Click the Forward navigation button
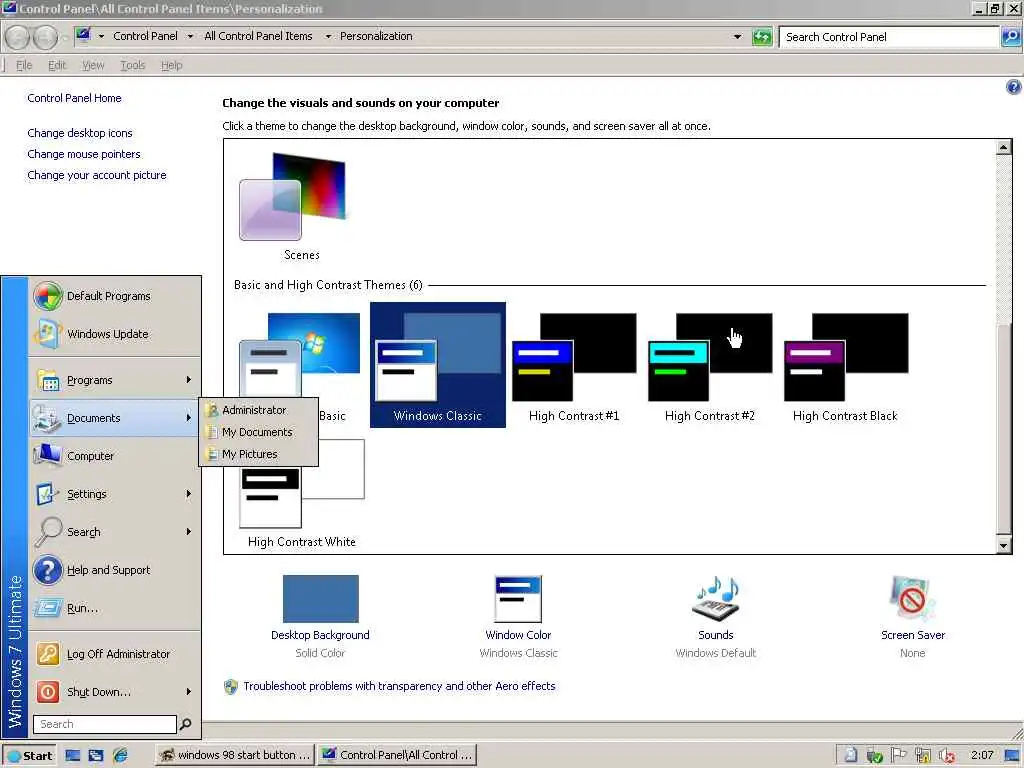Viewport: 1024px width, 768px height. [45, 37]
